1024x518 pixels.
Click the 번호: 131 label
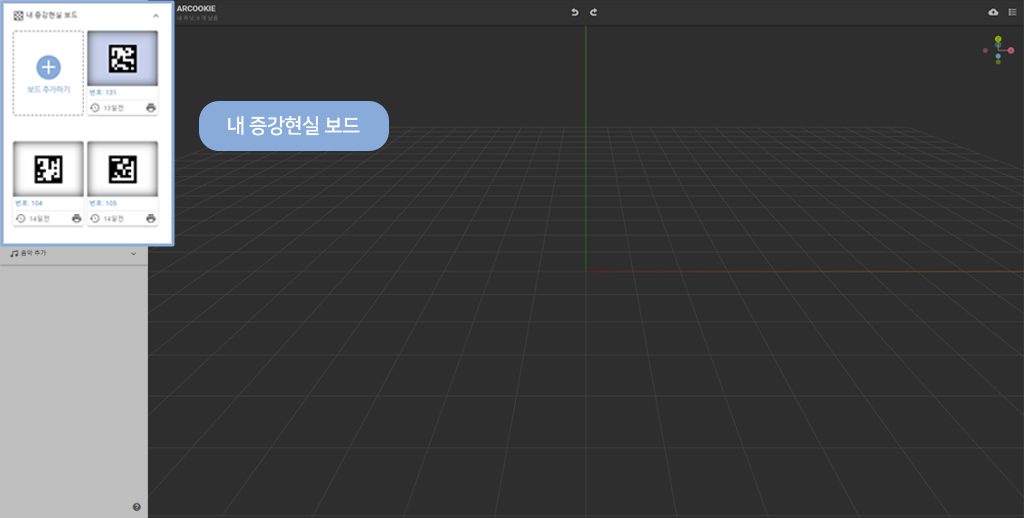tap(103, 93)
